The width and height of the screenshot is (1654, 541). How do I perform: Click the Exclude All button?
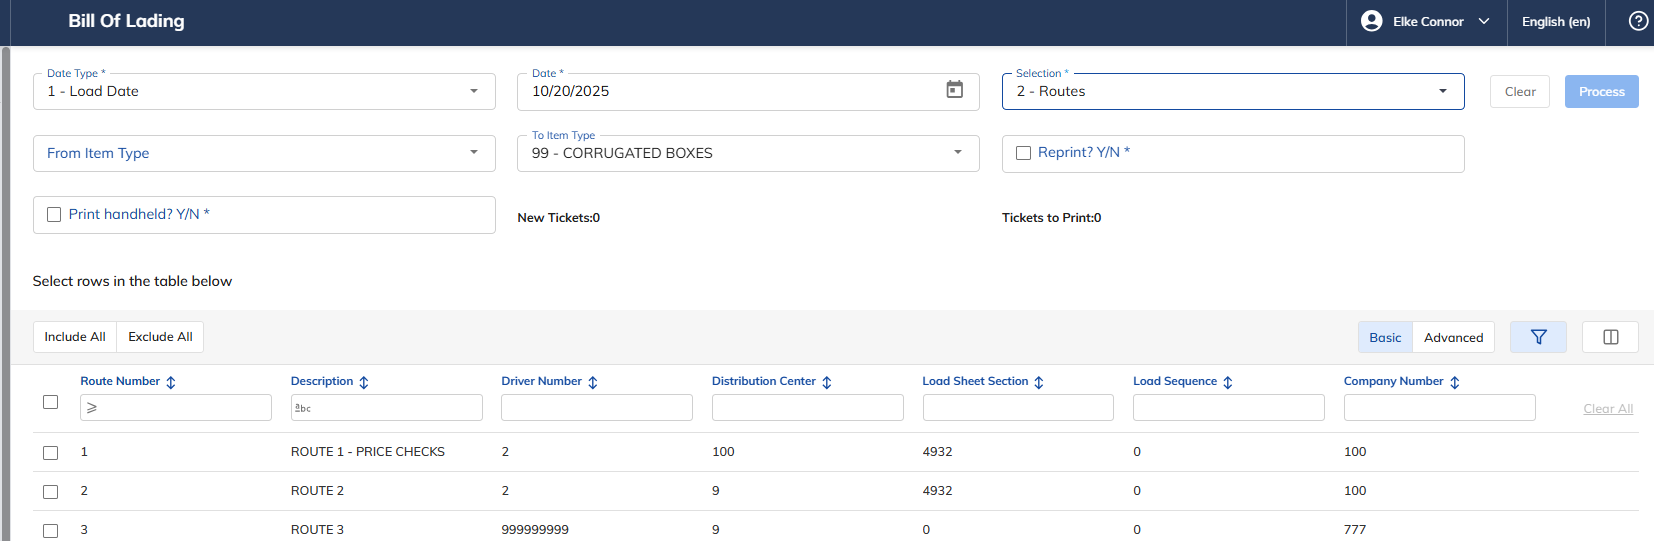(160, 337)
